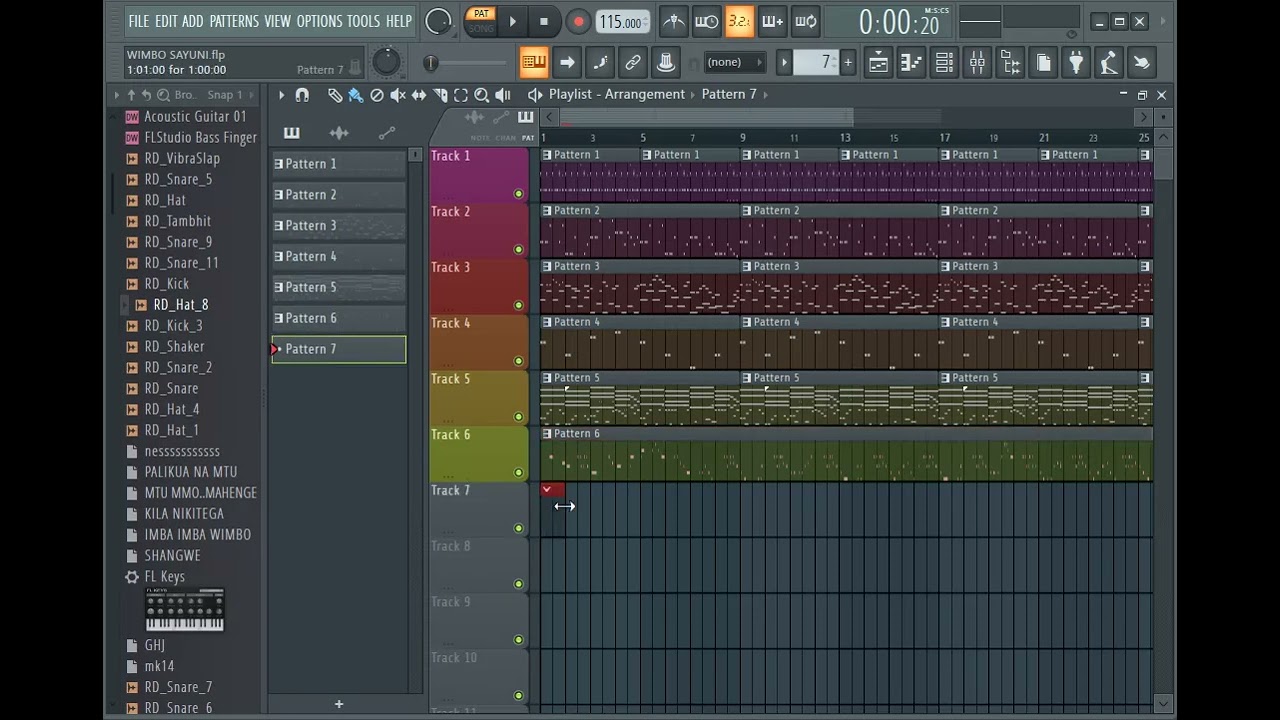Open the browser options arrow
Screen dimensions: 1280x720
(116, 95)
